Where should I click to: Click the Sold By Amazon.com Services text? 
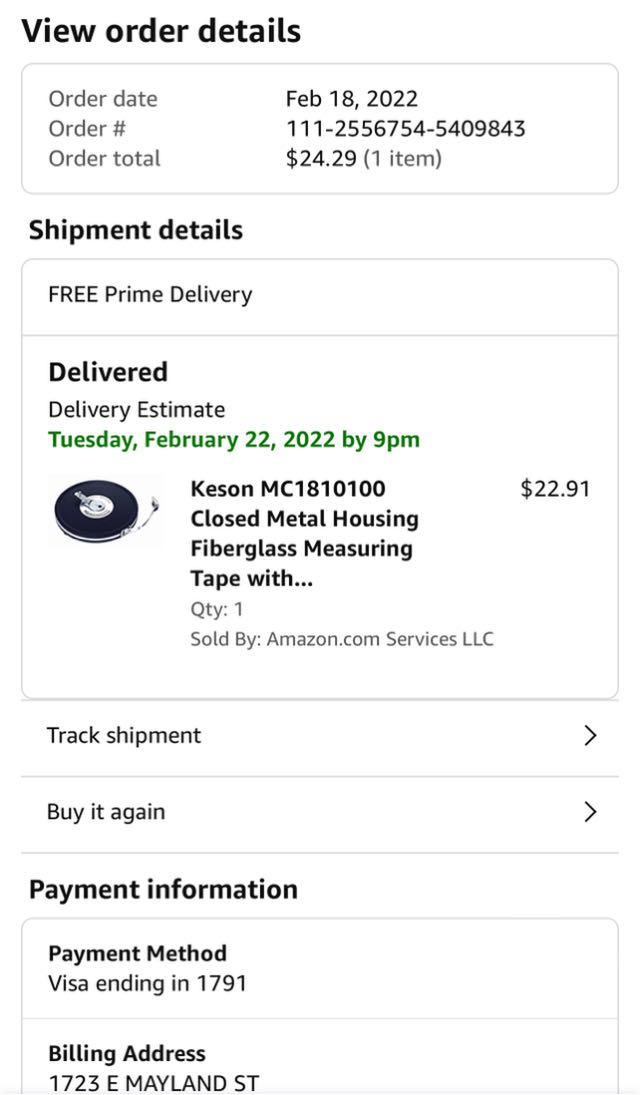(342, 639)
